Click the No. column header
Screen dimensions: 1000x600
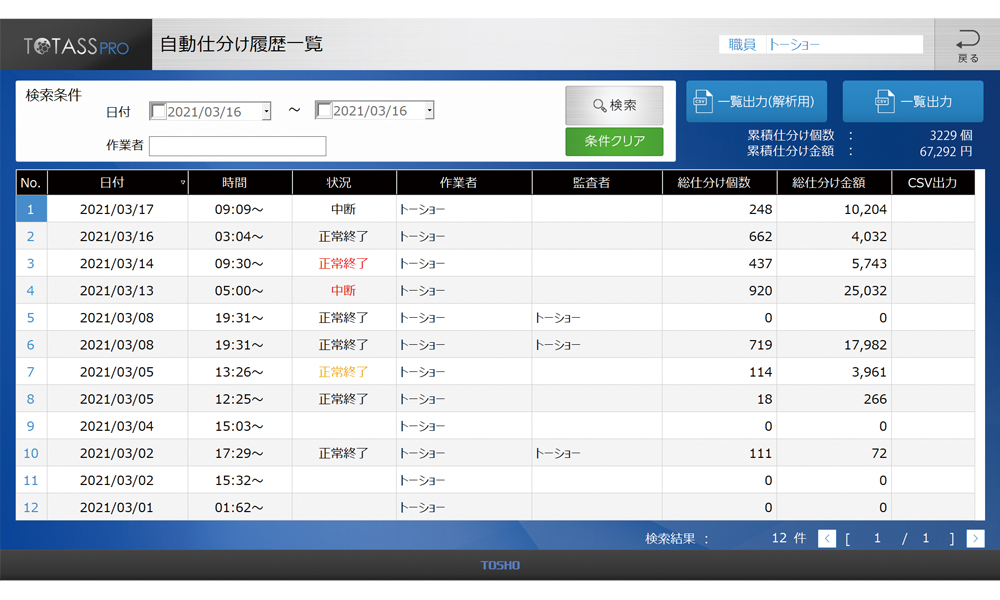[31, 182]
